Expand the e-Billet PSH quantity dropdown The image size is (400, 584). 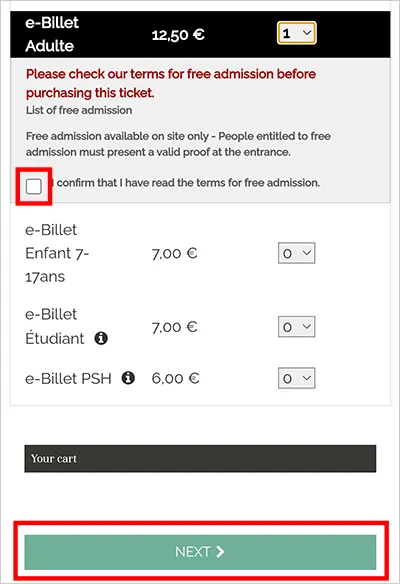tap(296, 378)
